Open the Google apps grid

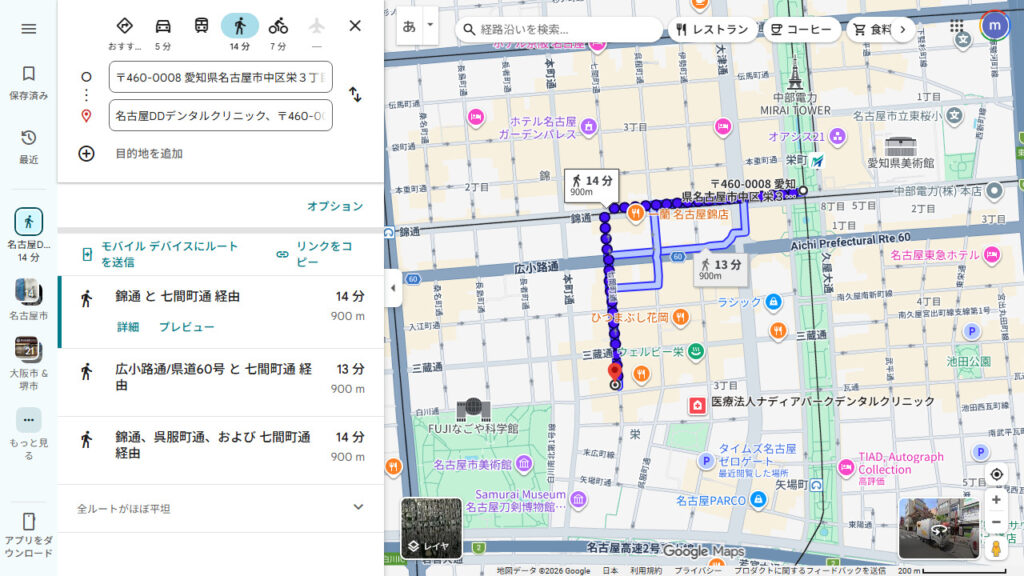pyautogui.click(x=956, y=25)
